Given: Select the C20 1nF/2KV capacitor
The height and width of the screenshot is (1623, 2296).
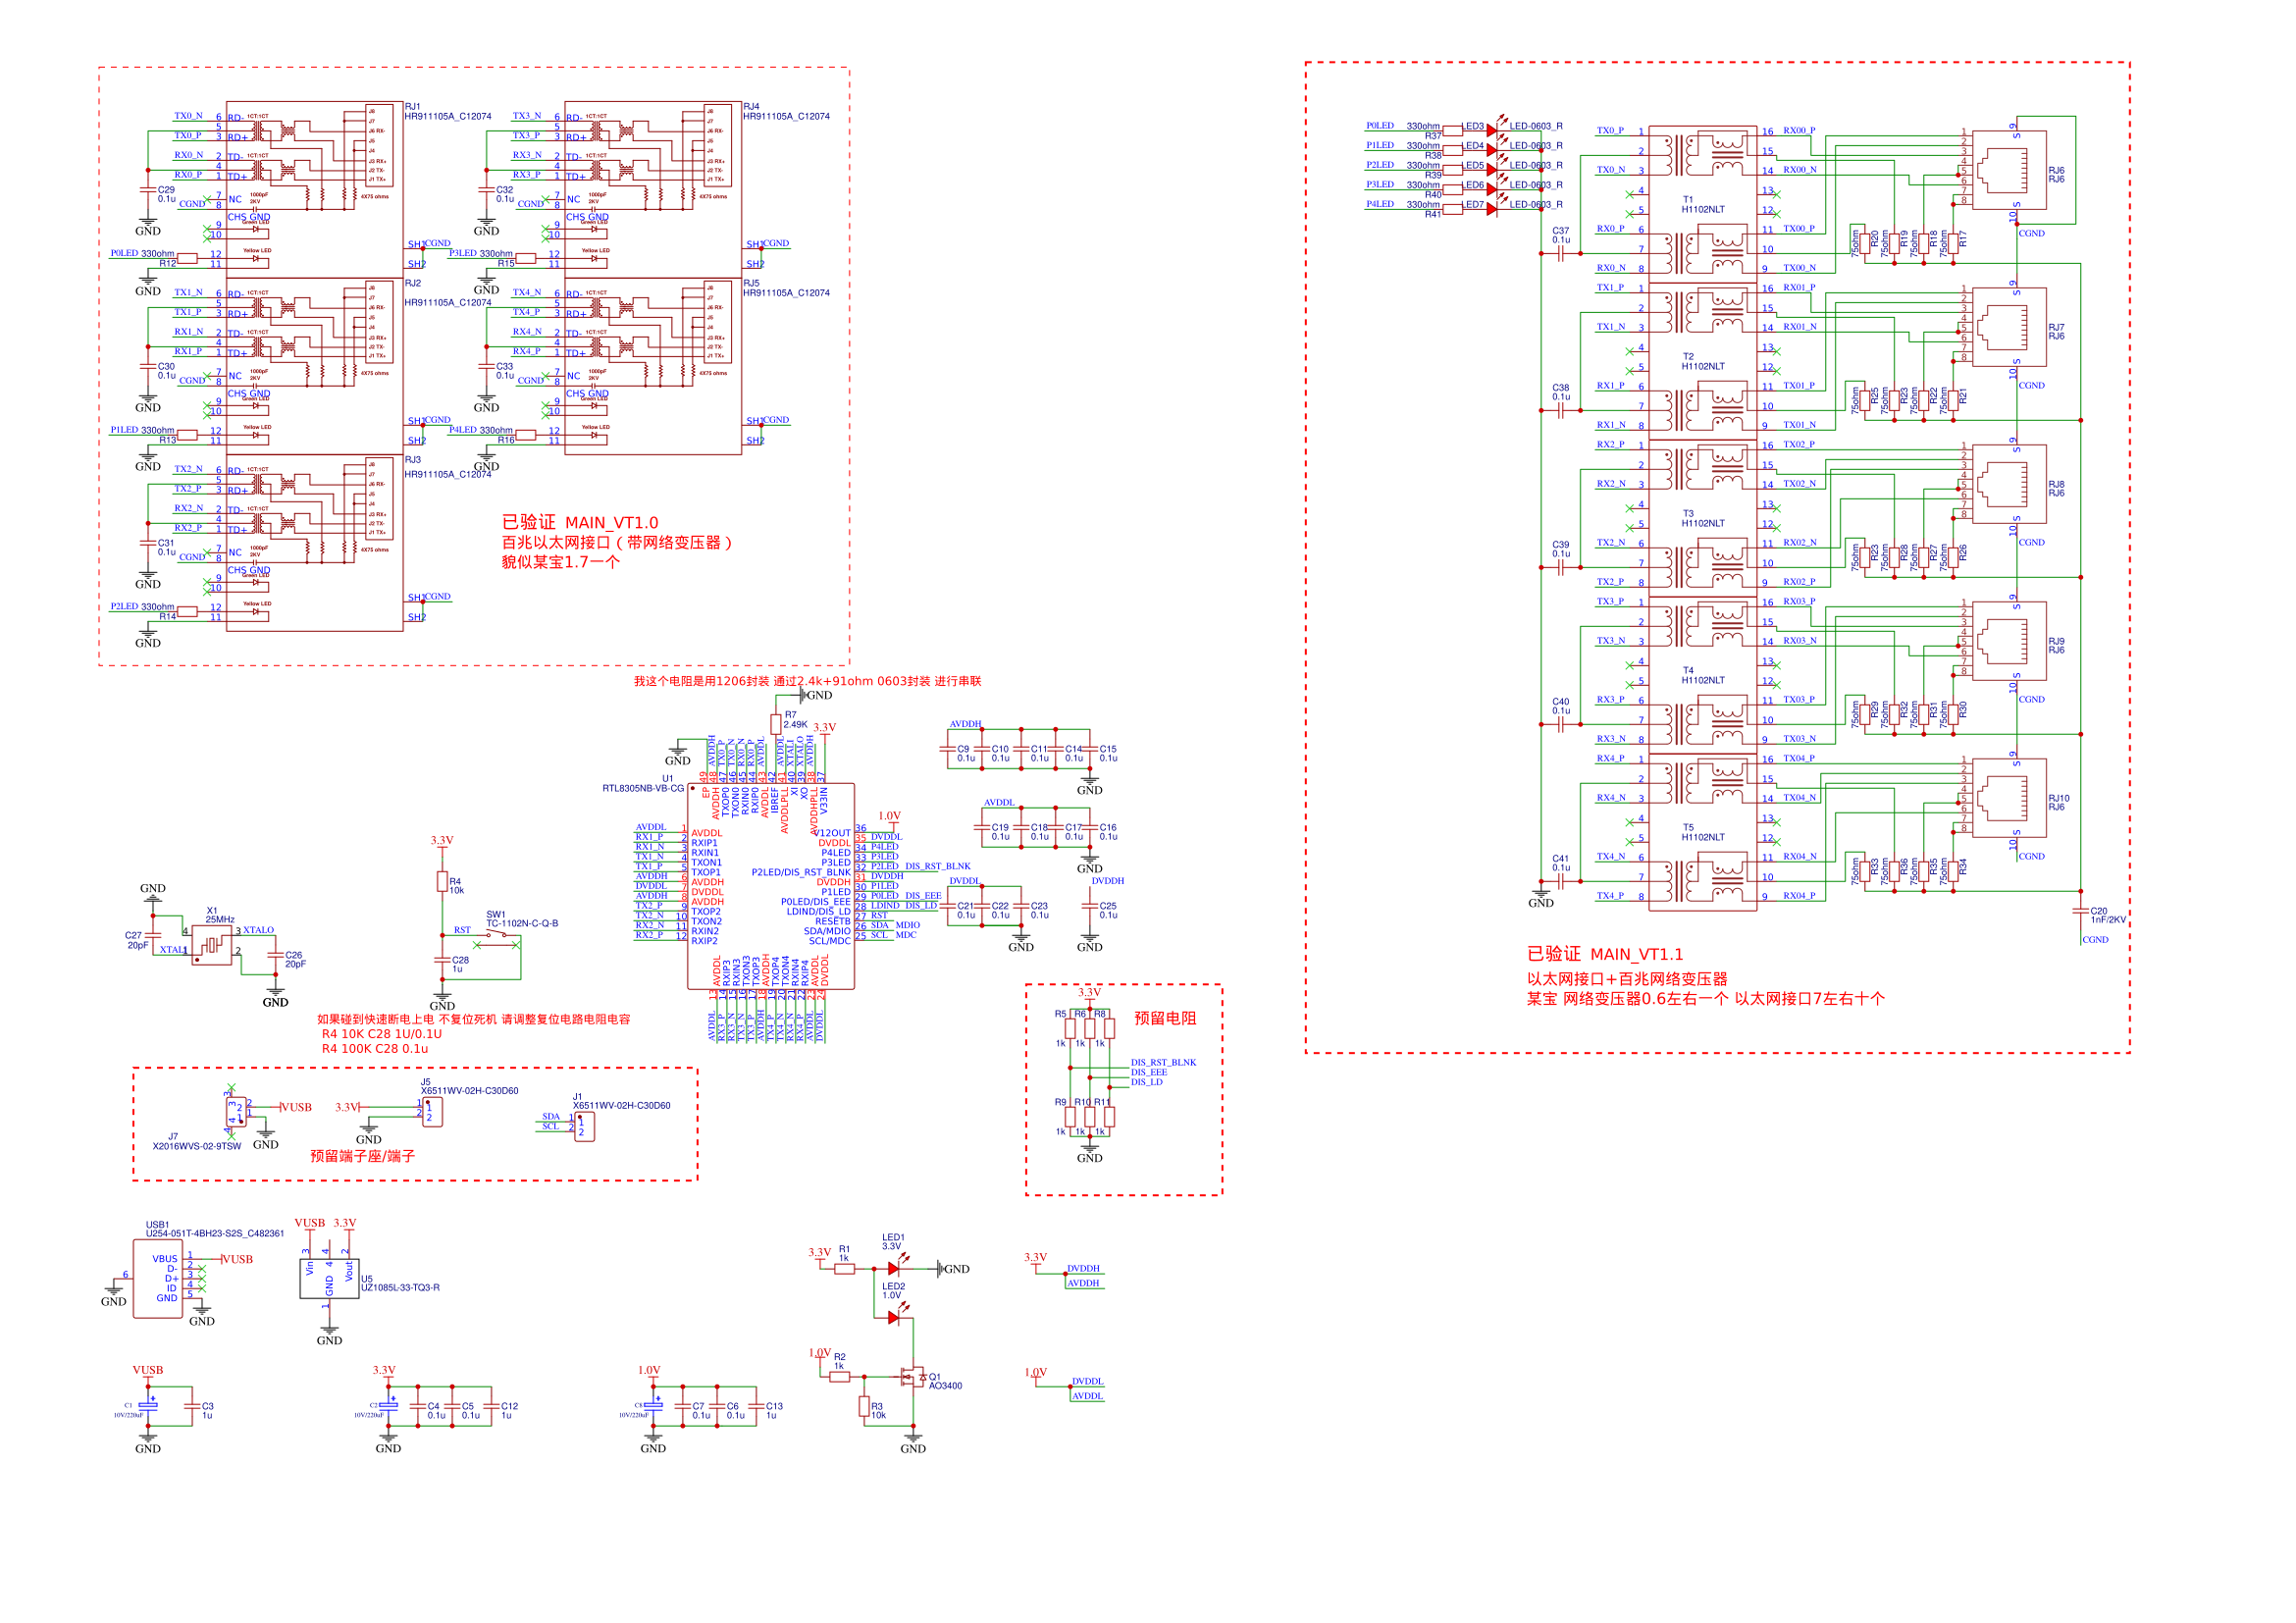Looking at the screenshot, I should pos(2080,911).
